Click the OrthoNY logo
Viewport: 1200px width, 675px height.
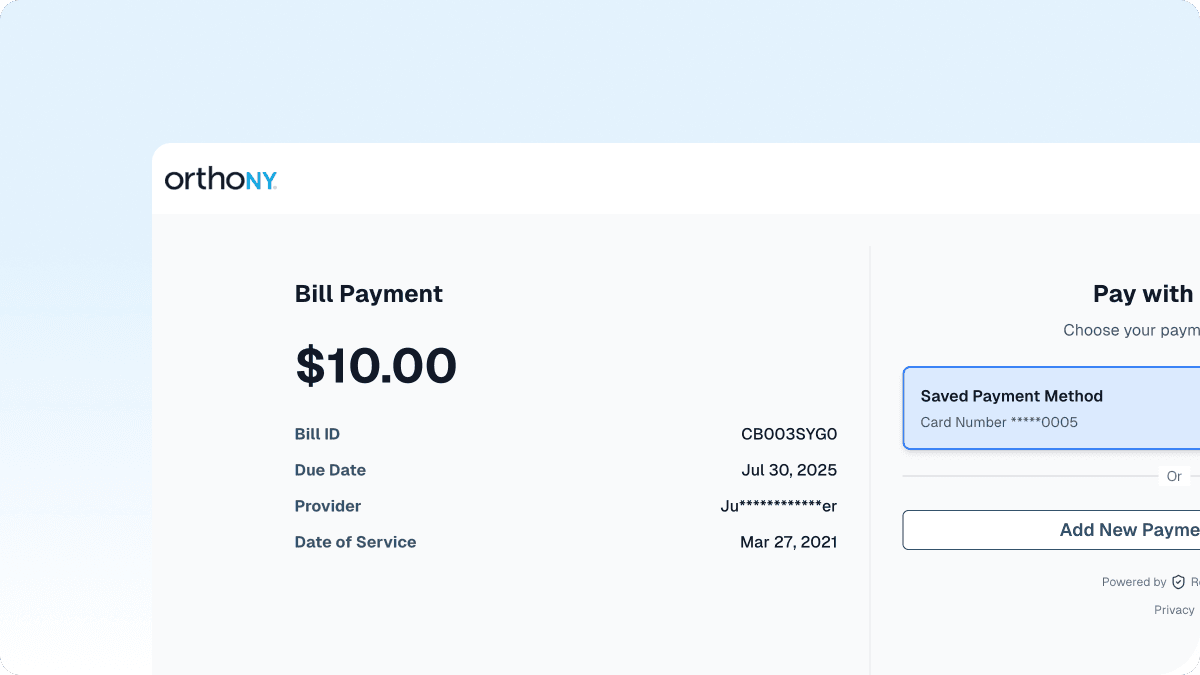[220, 179]
